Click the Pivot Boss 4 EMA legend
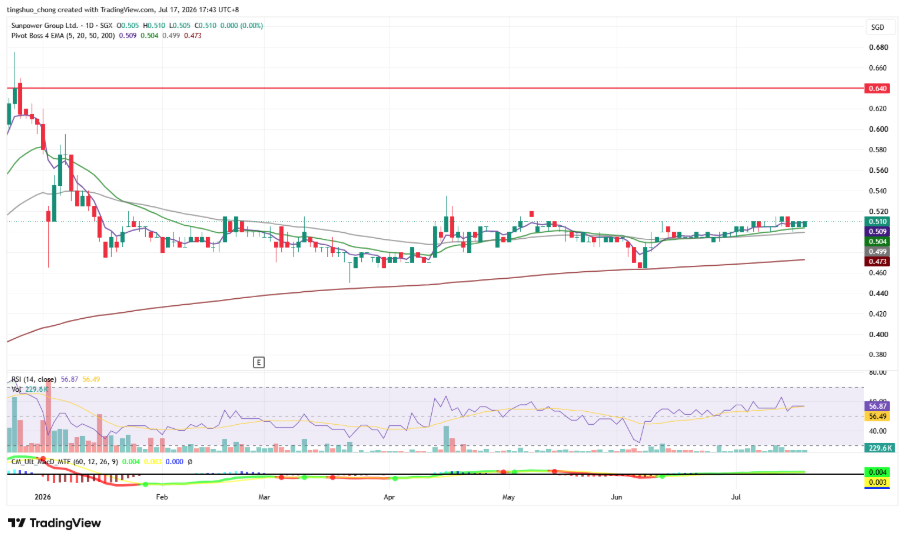The width and height of the screenshot is (907, 541). 63,35
